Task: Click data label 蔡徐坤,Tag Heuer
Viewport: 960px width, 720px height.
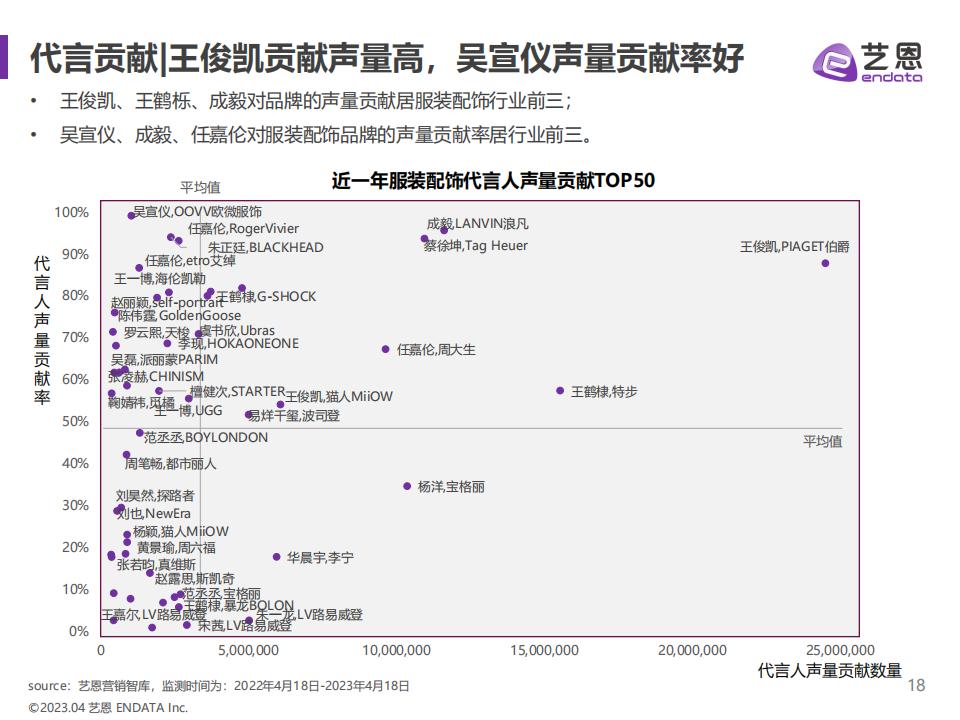Action: point(475,246)
